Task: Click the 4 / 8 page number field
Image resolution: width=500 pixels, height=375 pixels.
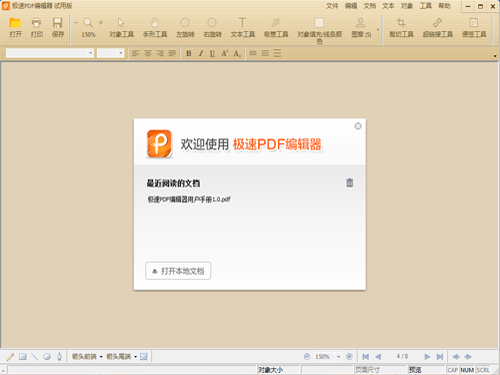Action: (402, 356)
